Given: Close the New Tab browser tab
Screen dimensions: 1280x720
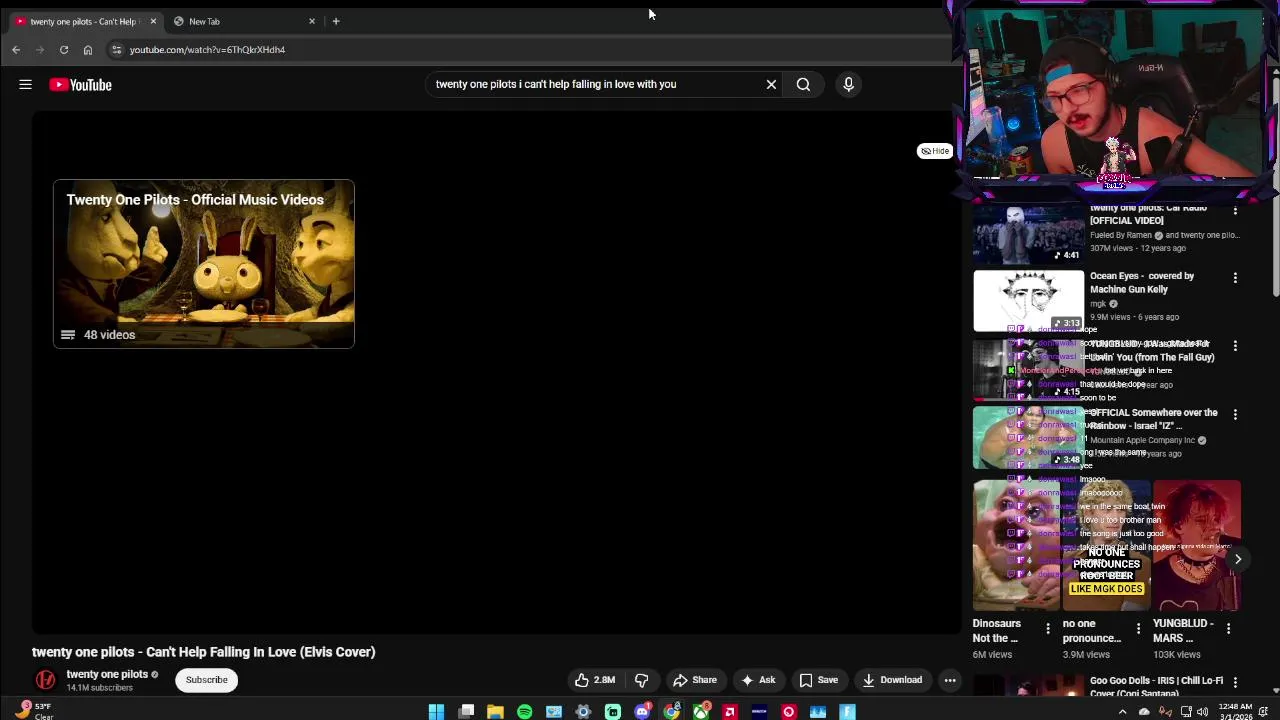Looking at the screenshot, I should [312, 21].
